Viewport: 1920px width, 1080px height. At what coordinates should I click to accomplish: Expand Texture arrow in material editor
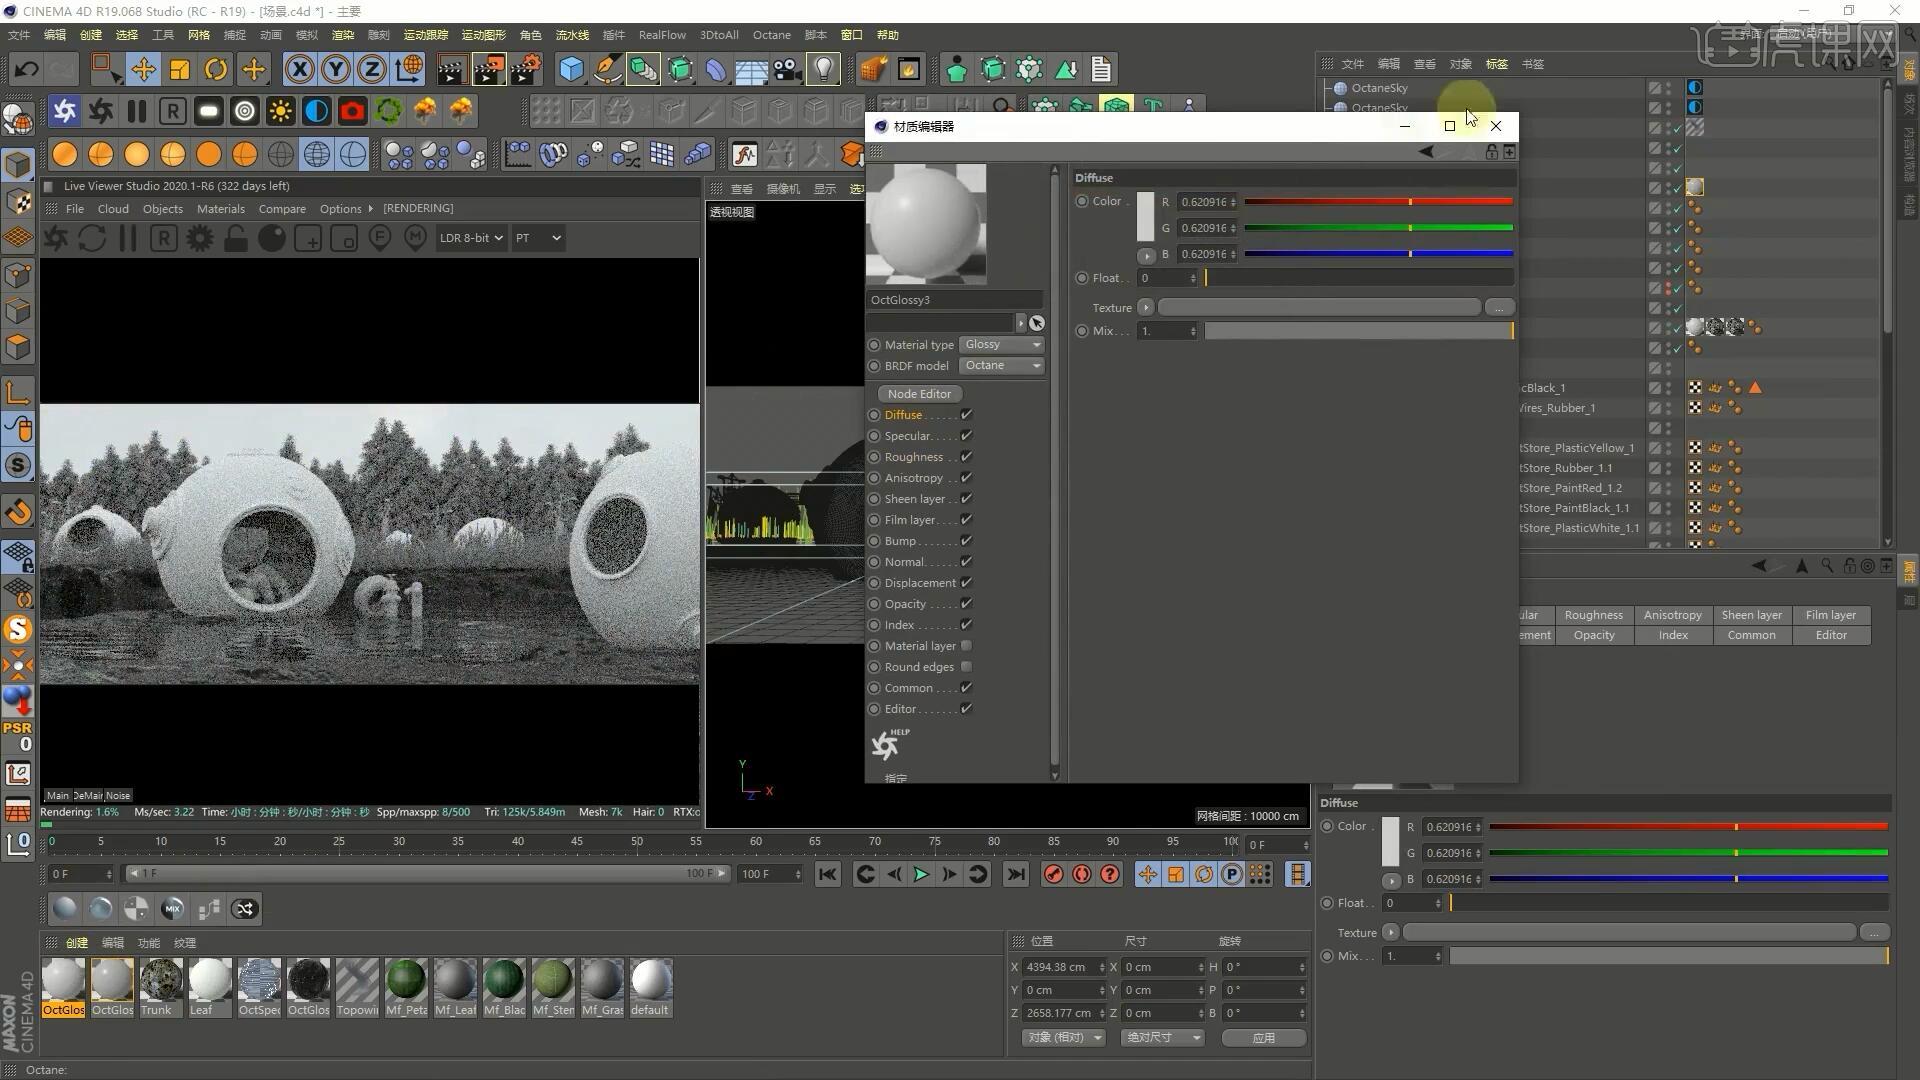coord(1146,308)
